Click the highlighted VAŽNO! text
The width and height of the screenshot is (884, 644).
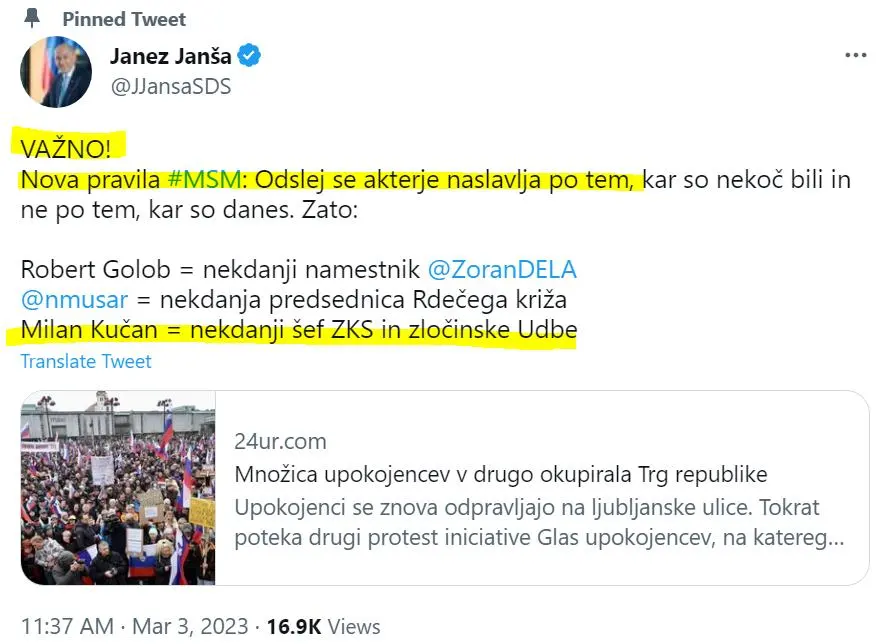point(66,149)
